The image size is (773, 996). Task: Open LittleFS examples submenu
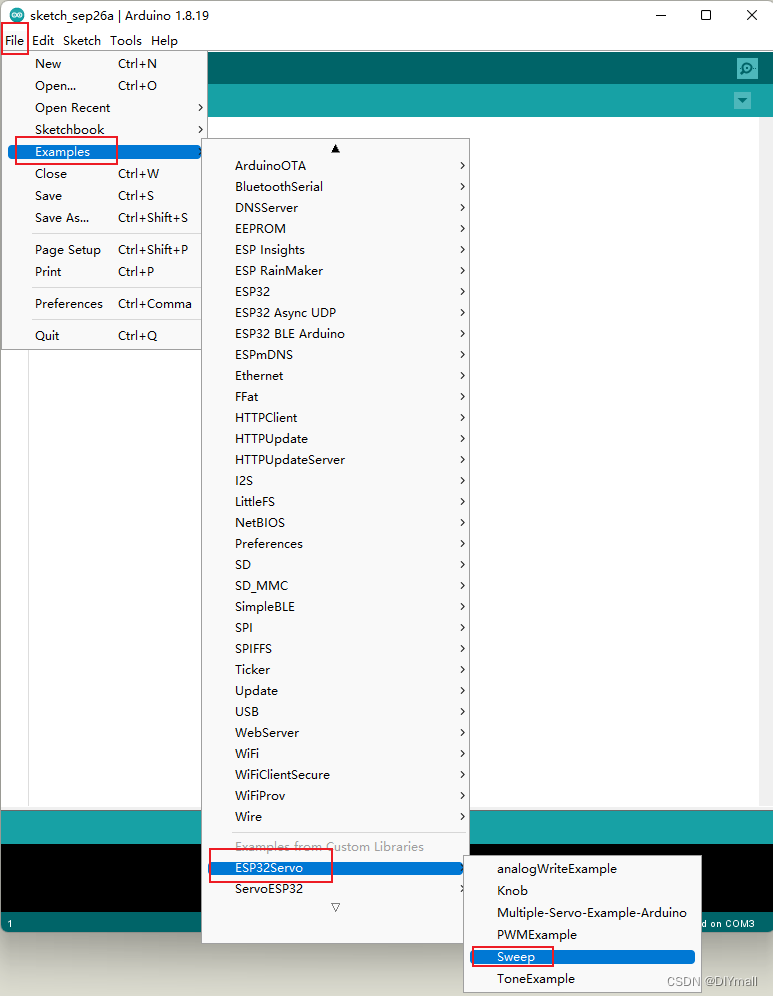336,501
